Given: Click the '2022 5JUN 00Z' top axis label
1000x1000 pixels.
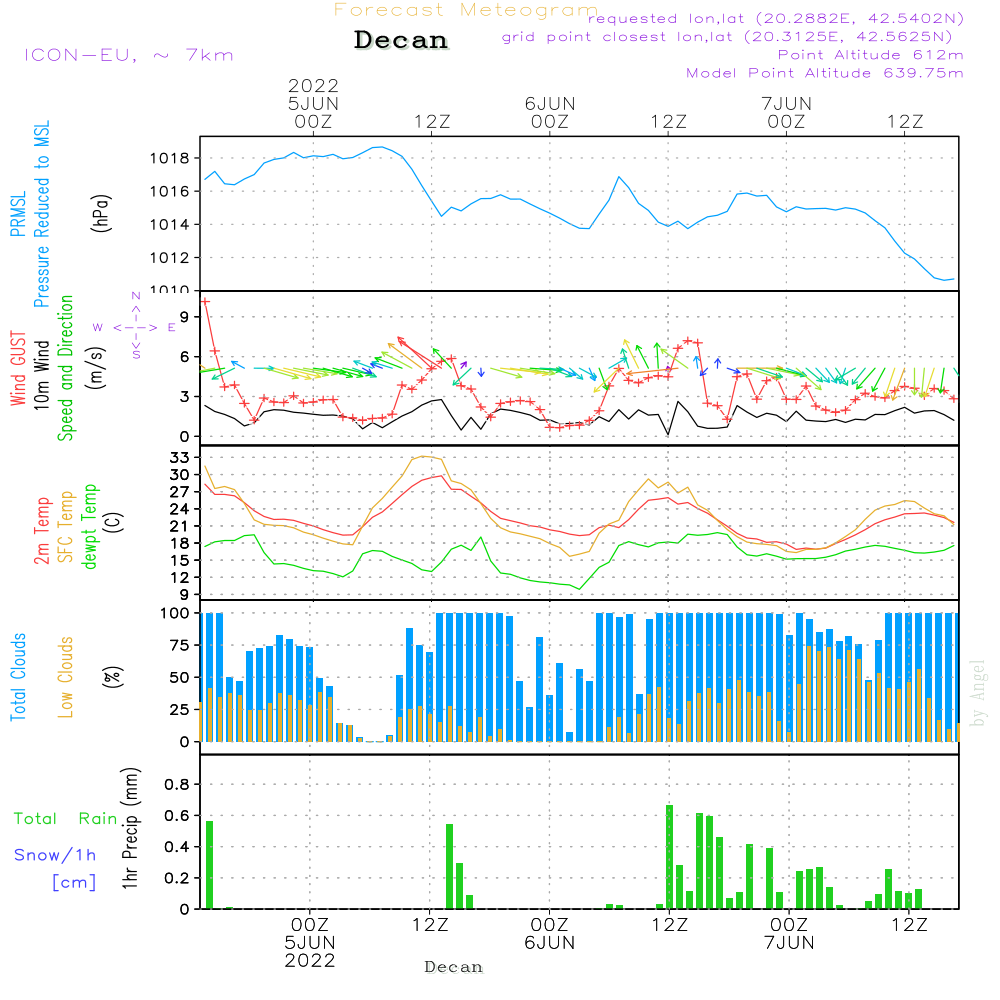Looking at the screenshot, I should click(x=313, y=103).
